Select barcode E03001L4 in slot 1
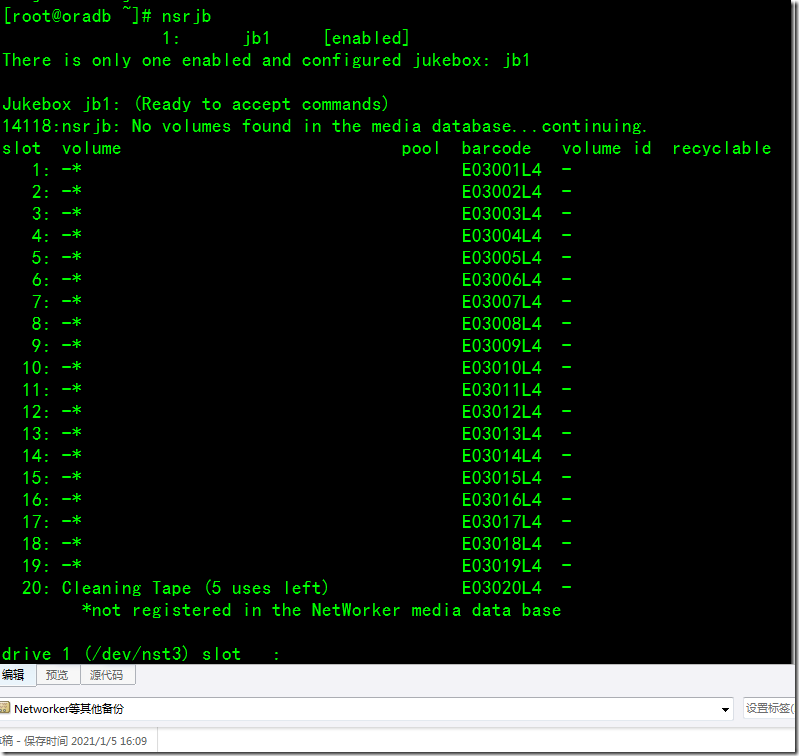 point(501,170)
